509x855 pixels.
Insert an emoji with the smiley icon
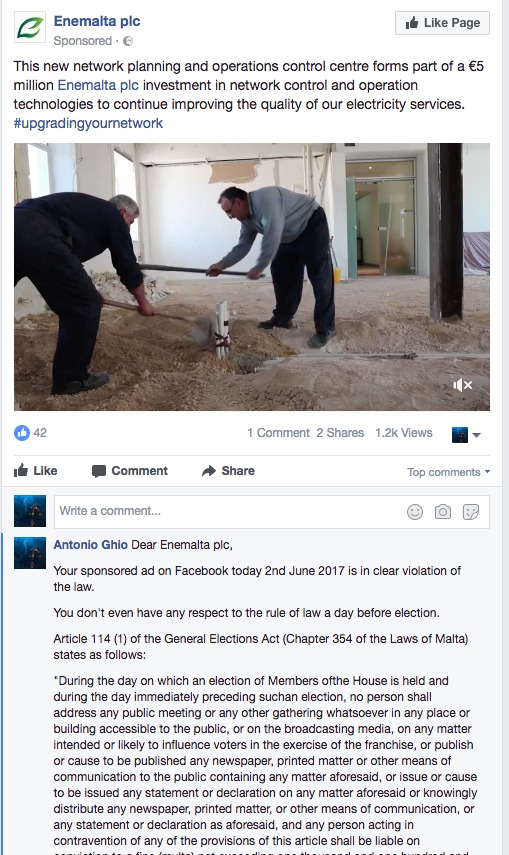click(415, 511)
